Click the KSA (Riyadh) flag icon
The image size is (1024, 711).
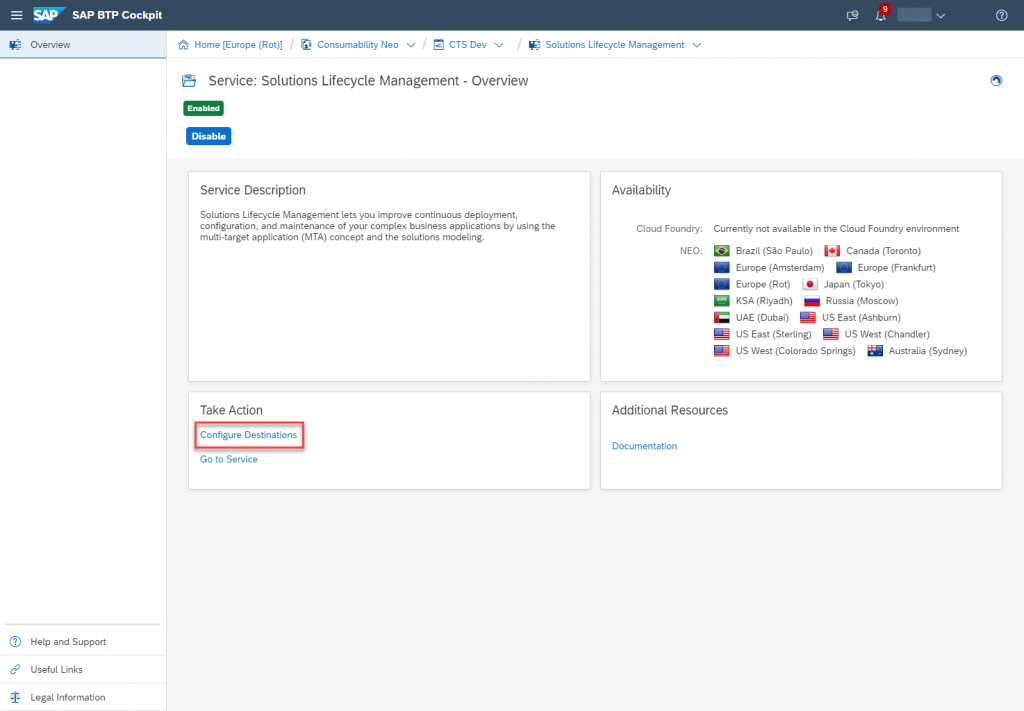[722, 301]
